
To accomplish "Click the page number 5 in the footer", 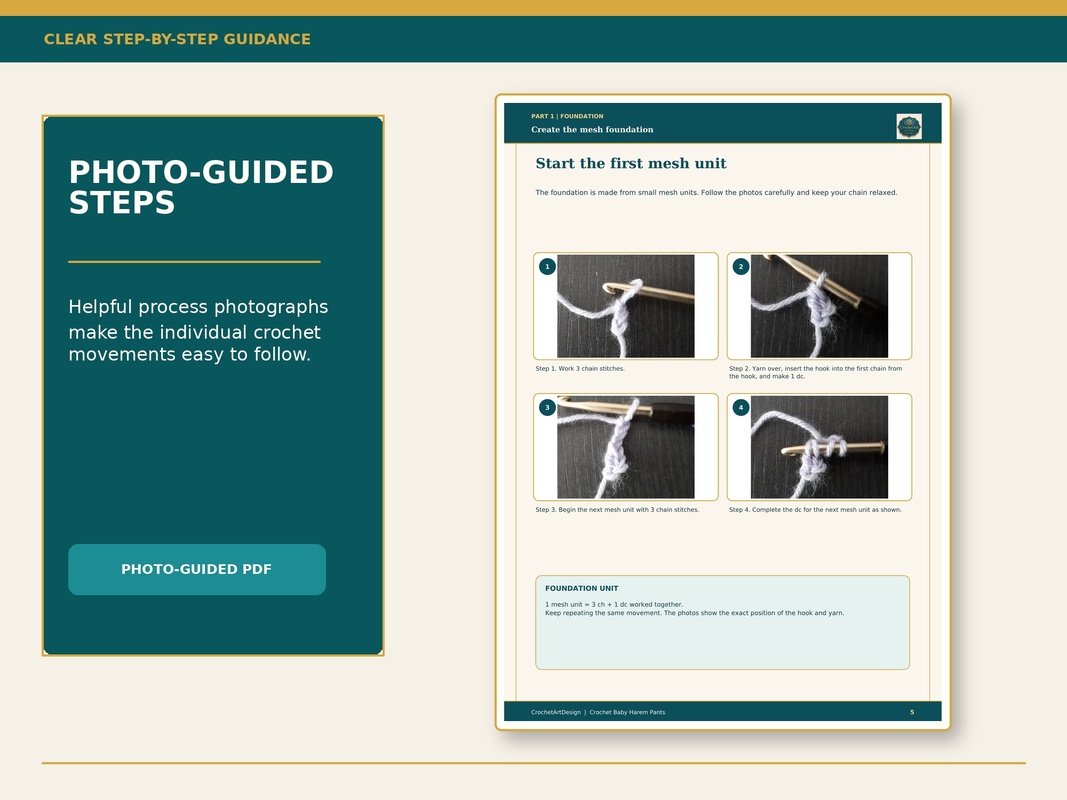I will click(912, 712).
